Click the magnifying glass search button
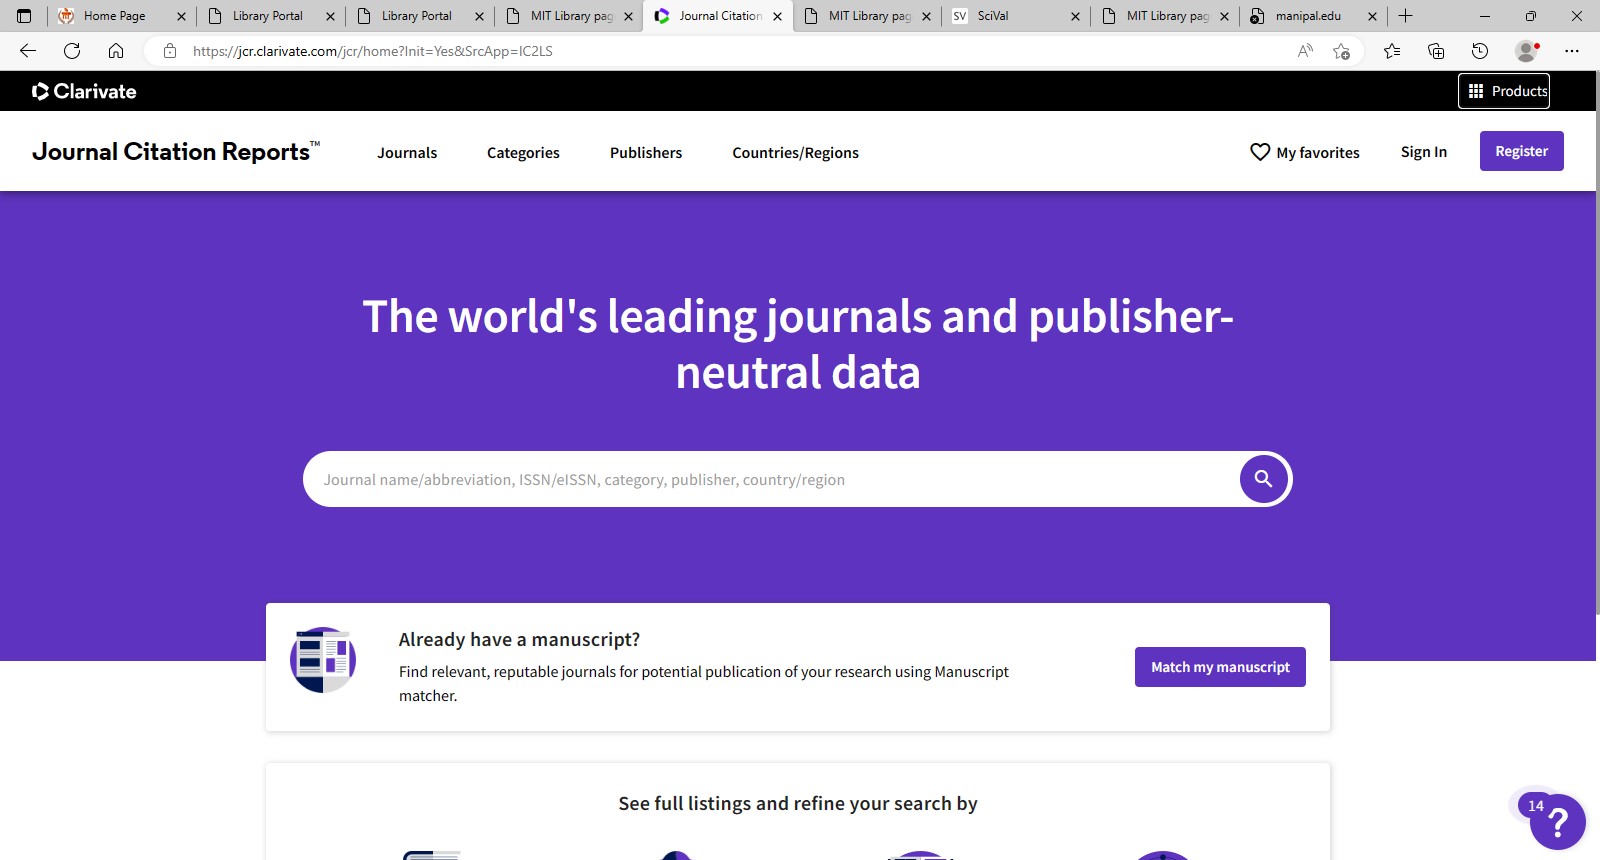This screenshot has width=1600, height=860. [1263, 479]
